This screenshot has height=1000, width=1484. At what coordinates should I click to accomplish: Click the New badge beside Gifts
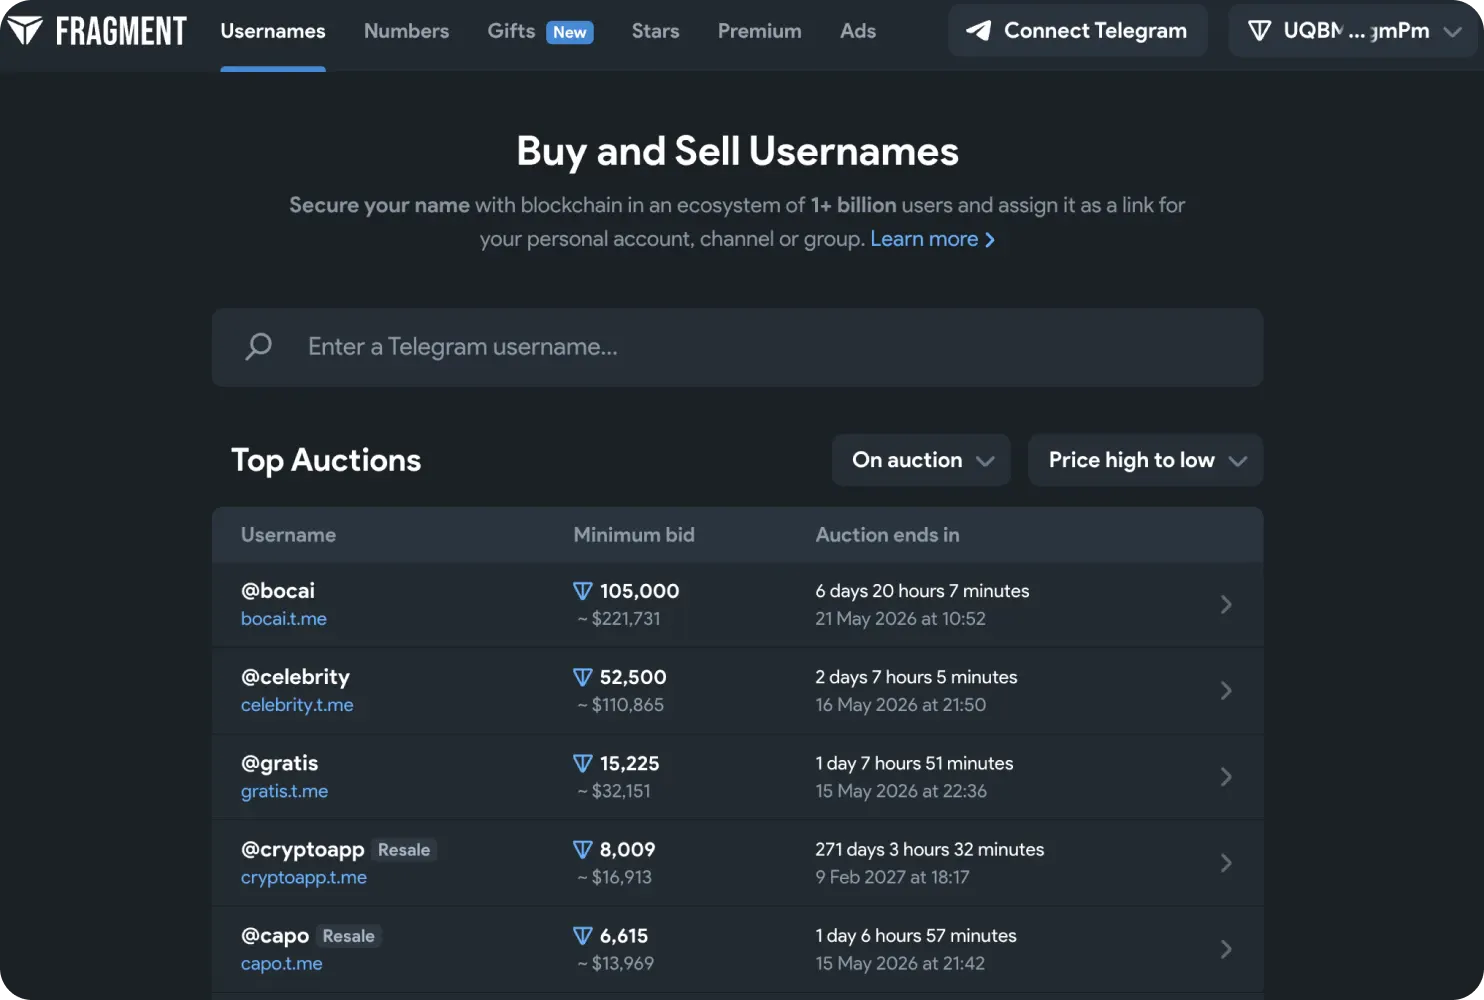tap(570, 32)
